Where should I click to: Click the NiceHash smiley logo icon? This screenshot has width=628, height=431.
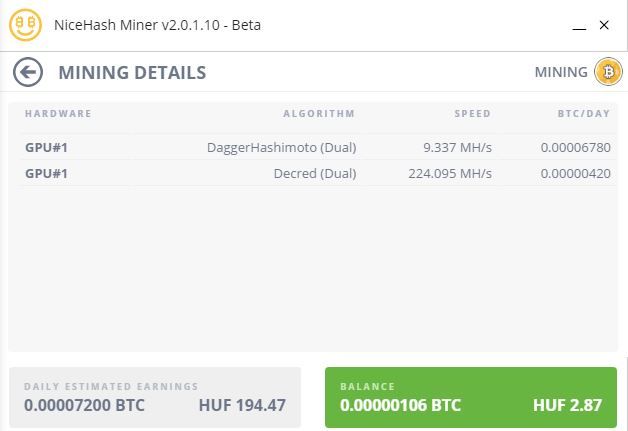[25, 25]
